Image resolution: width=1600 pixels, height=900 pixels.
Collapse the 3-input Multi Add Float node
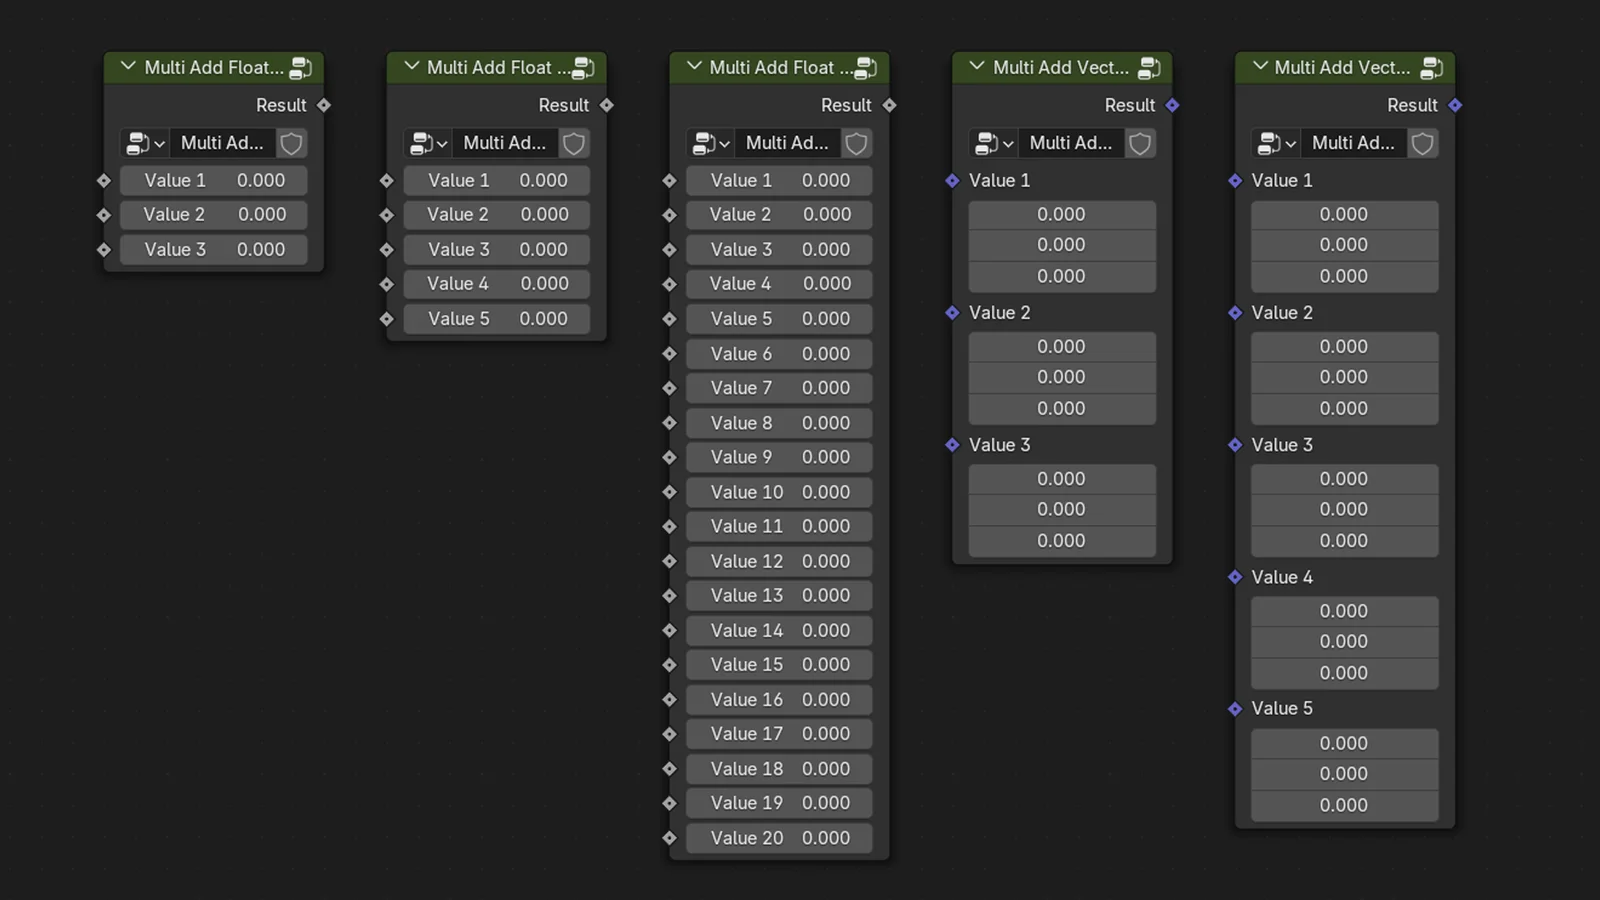128,67
